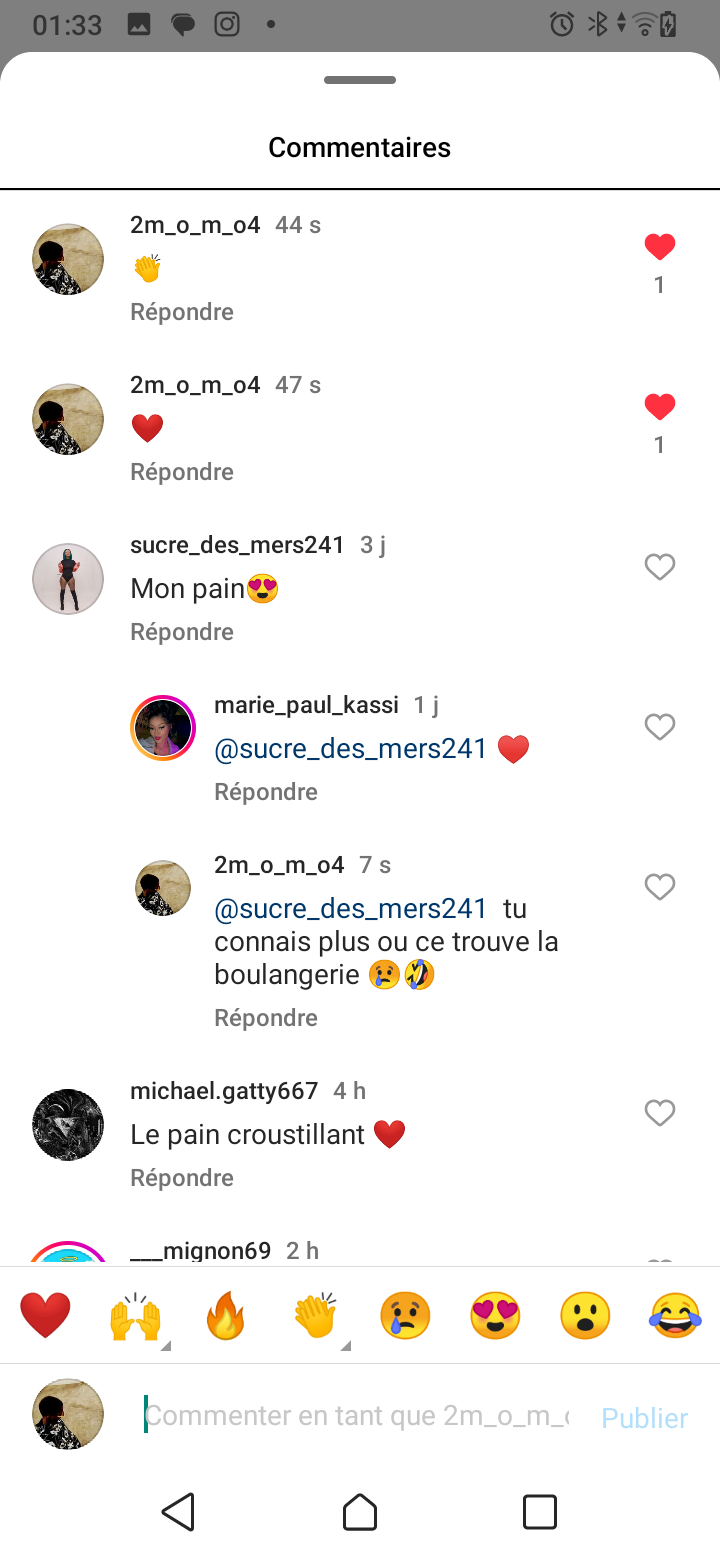Insert the crying face emoji reaction
The width and height of the screenshot is (720, 1560).
tap(405, 1315)
